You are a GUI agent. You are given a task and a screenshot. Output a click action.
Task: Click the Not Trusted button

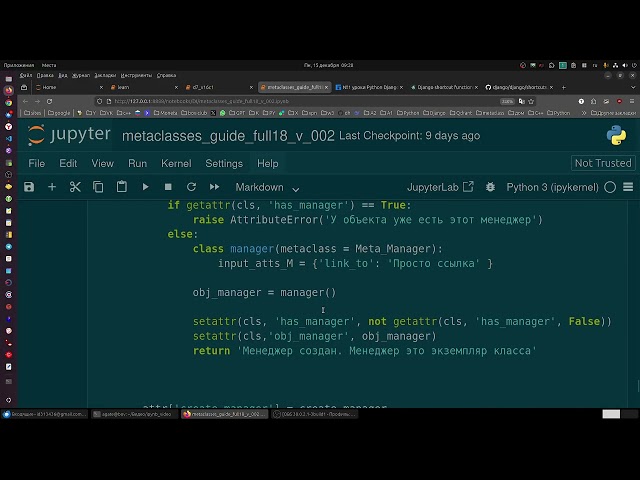pyautogui.click(x=603, y=163)
